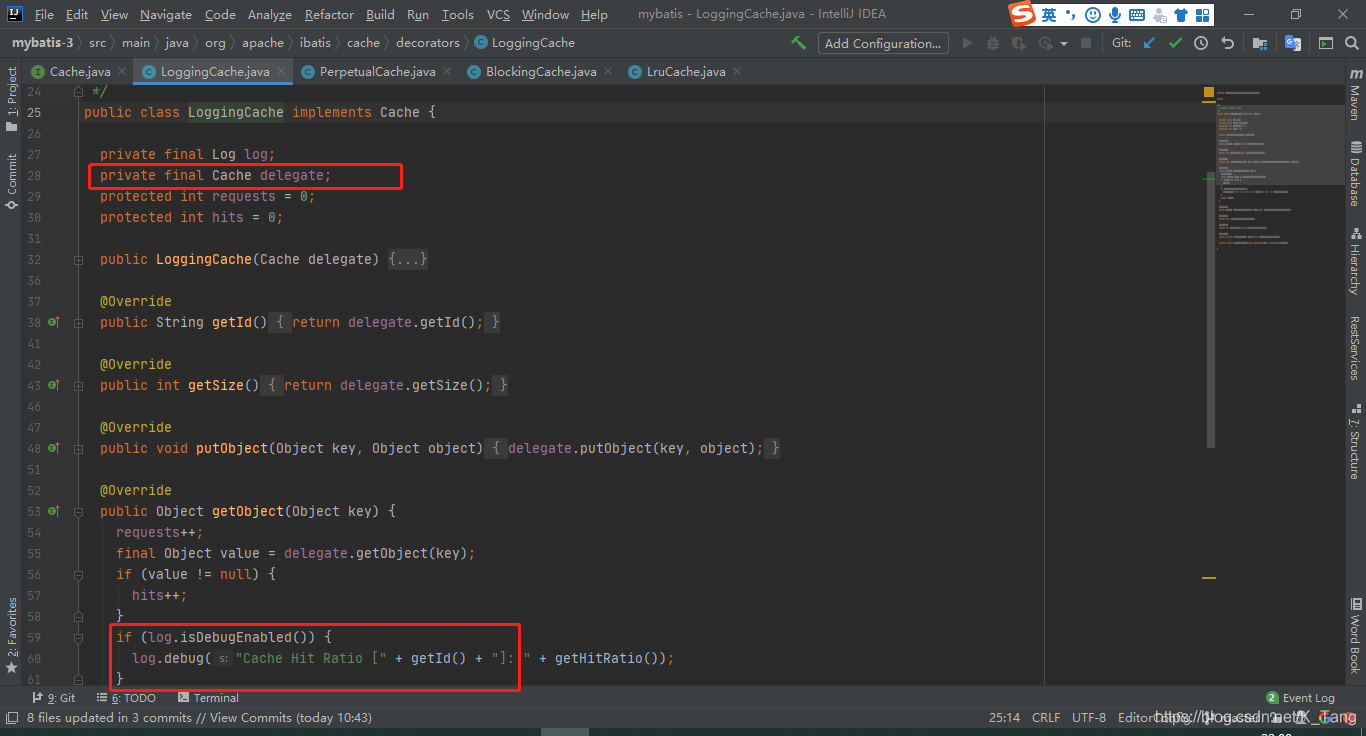Click the Git Commit checkmark icon
The width and height of the screenshot is (1366, 736).
click(1175, 43)
